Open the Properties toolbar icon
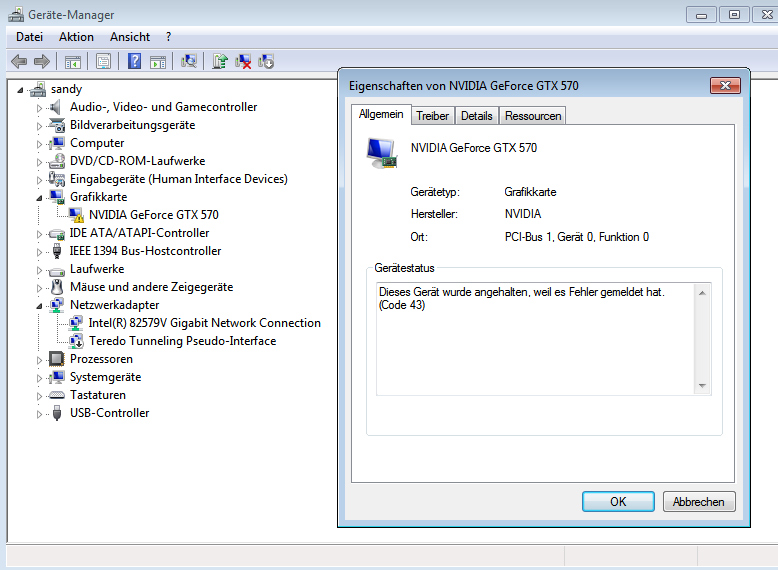Image resolution: width=778 pixels, height=570 pixels. pos(103,62)
